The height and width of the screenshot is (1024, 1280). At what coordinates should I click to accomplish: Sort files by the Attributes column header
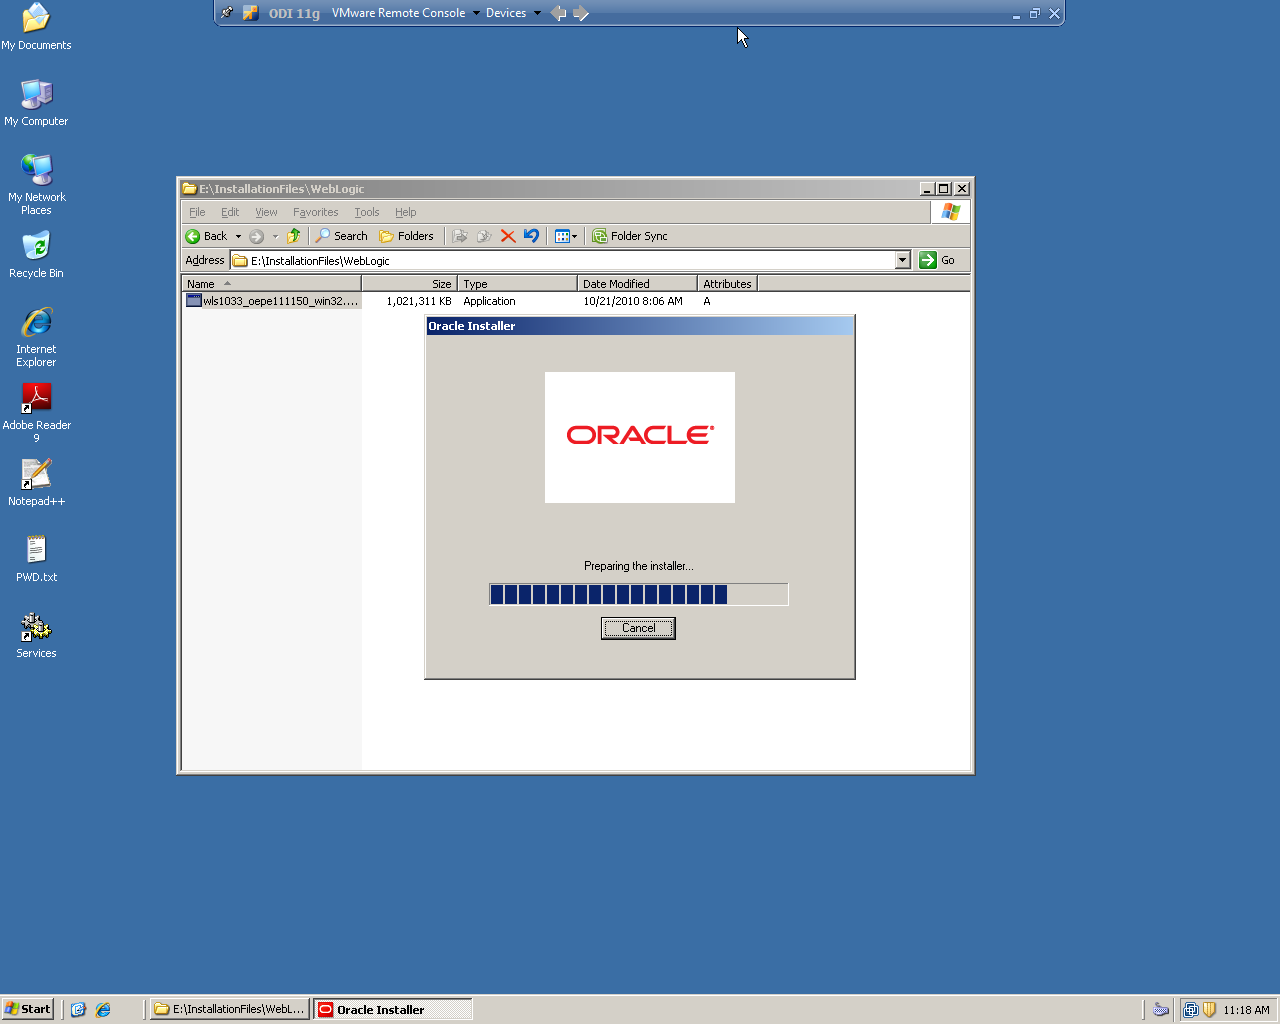(727, 284)
